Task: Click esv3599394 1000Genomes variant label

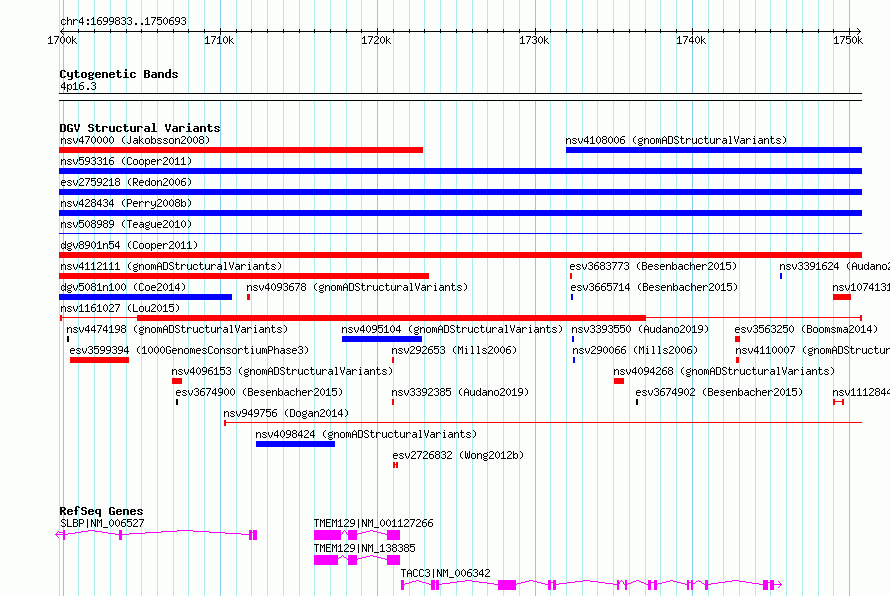Action: pyautogui.click(x=190, y=350)
